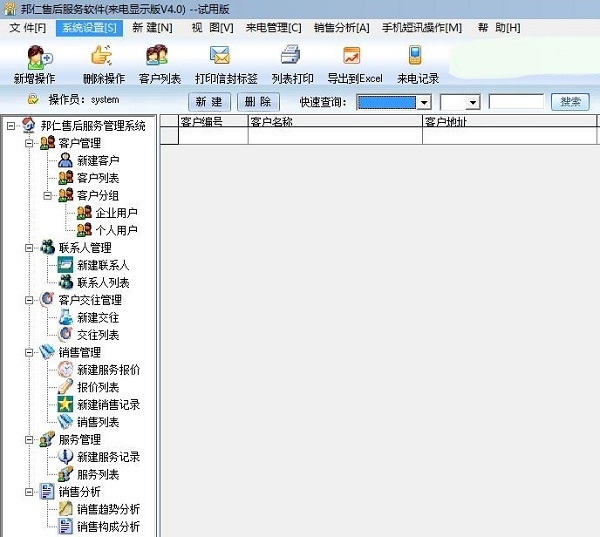Click the empty row selector cell in table
Screen dimensions: 600x537
[169, 136]
